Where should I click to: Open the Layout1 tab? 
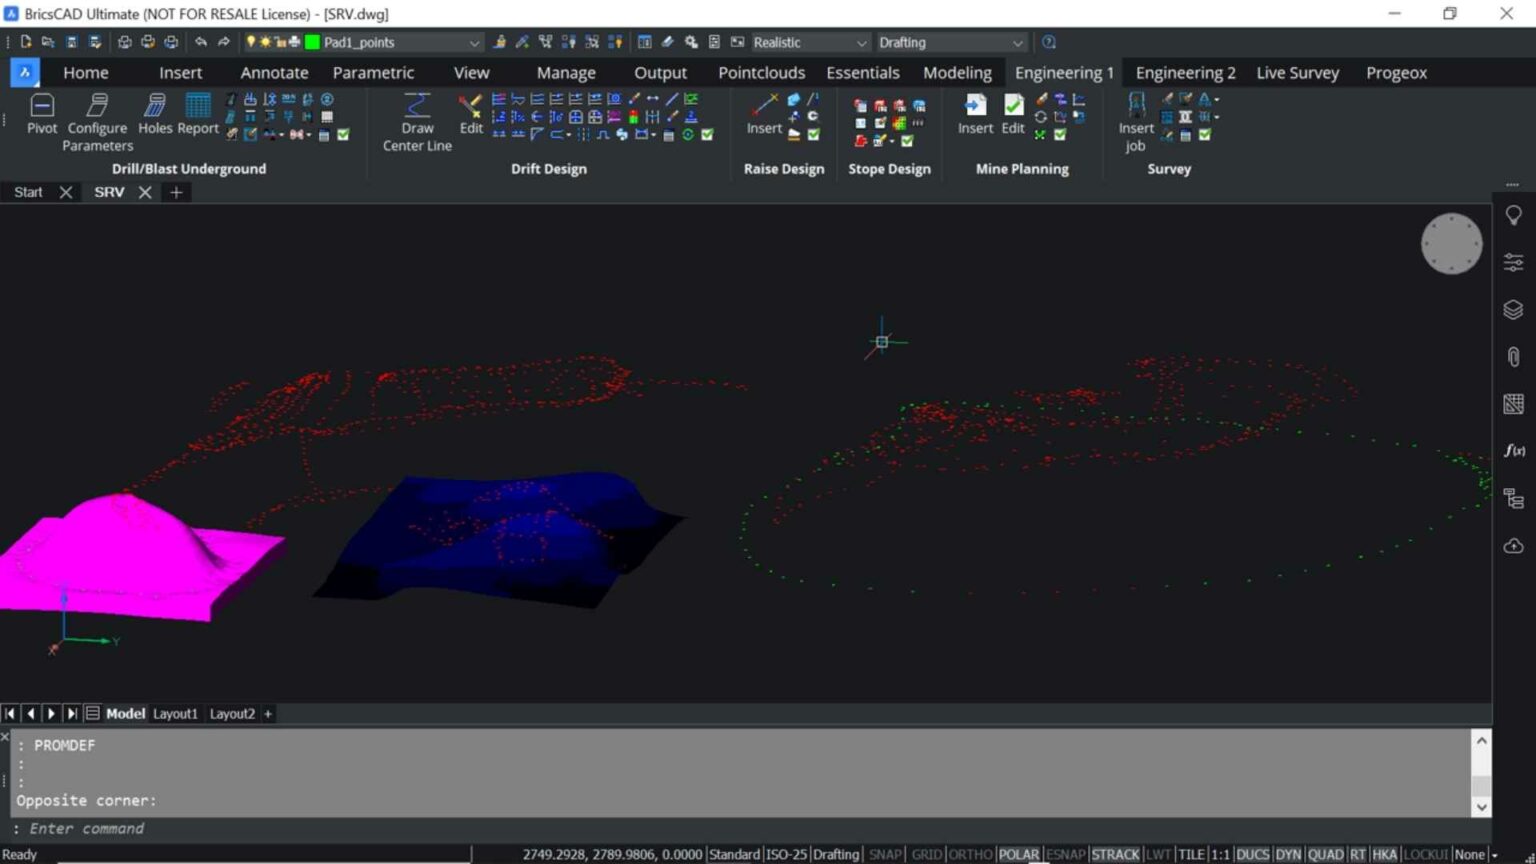(x=175, y=713)
